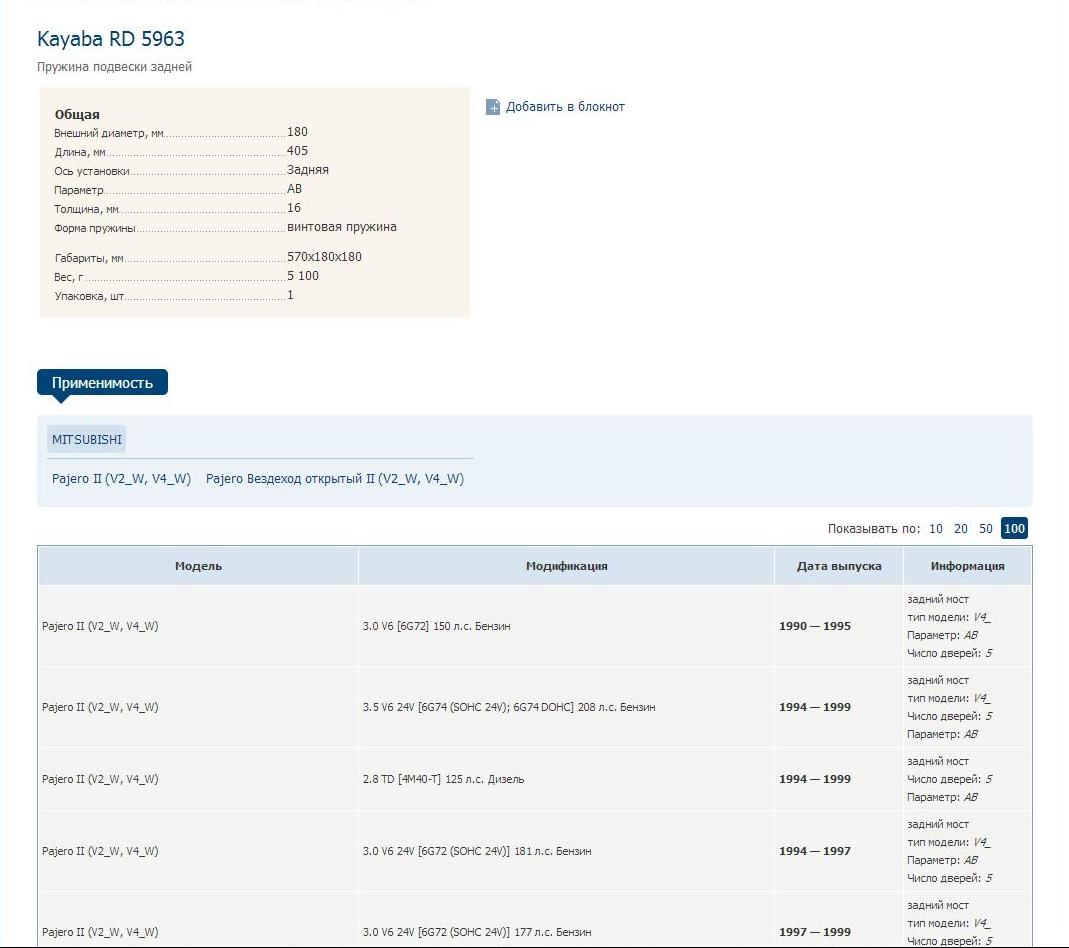
Task: Click the '570x180x180' dimensions value
Action: pyautogui.click(x=325, y=257)
